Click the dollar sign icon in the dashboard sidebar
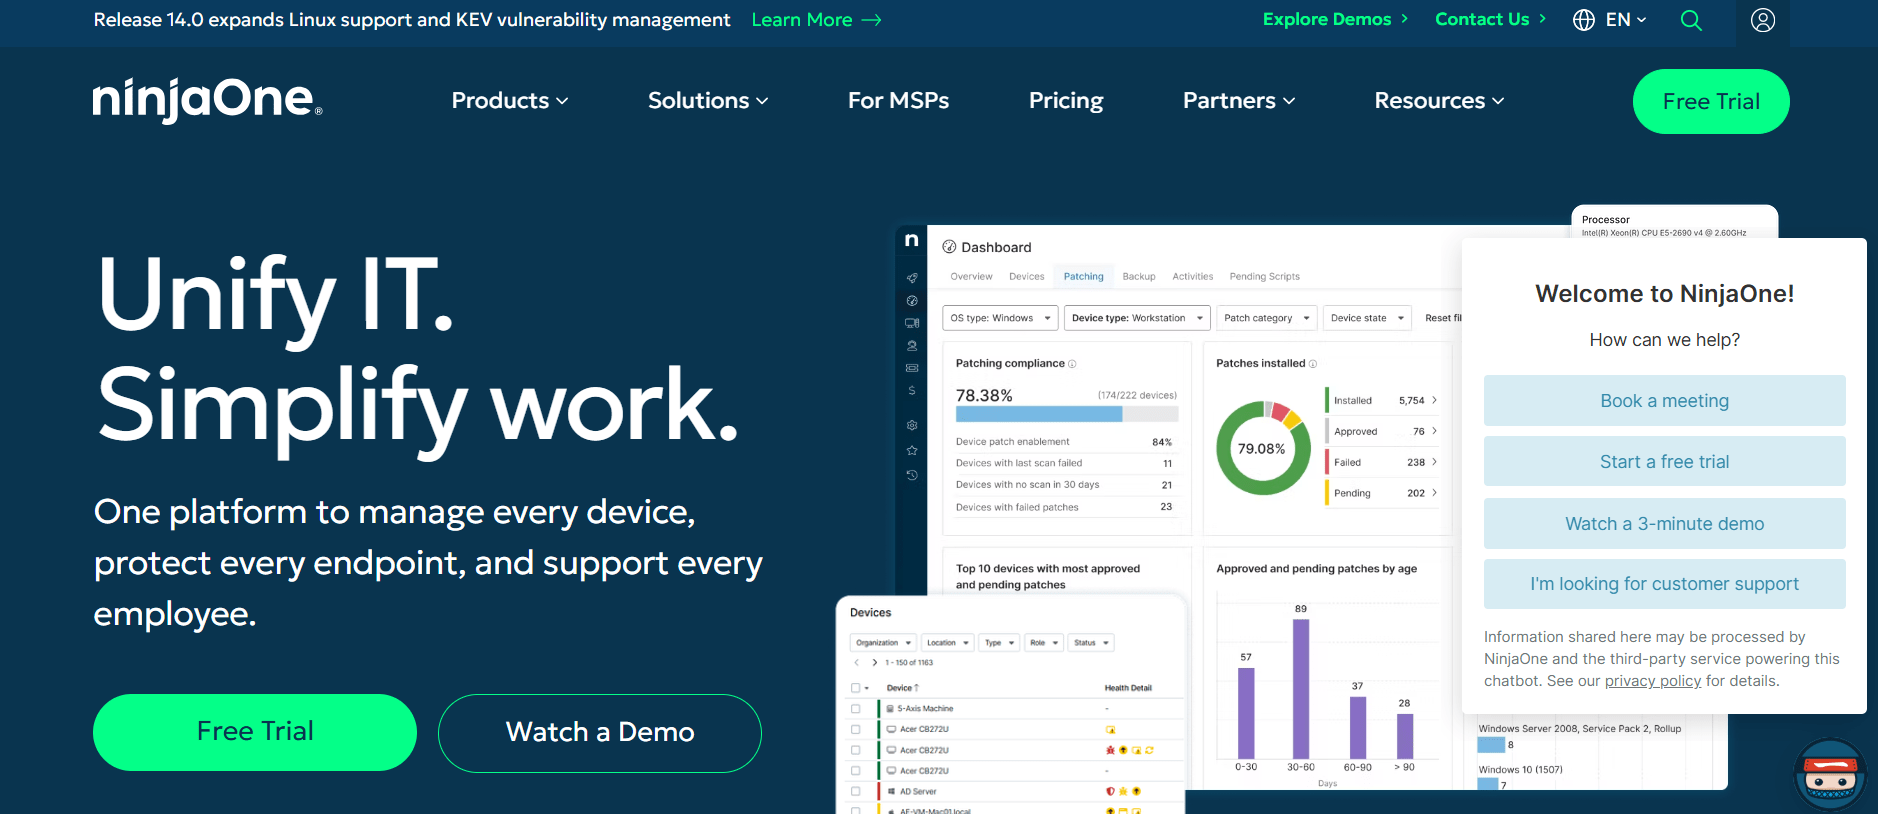Screen dimensions: 1878x814 [x=912, y=390]
